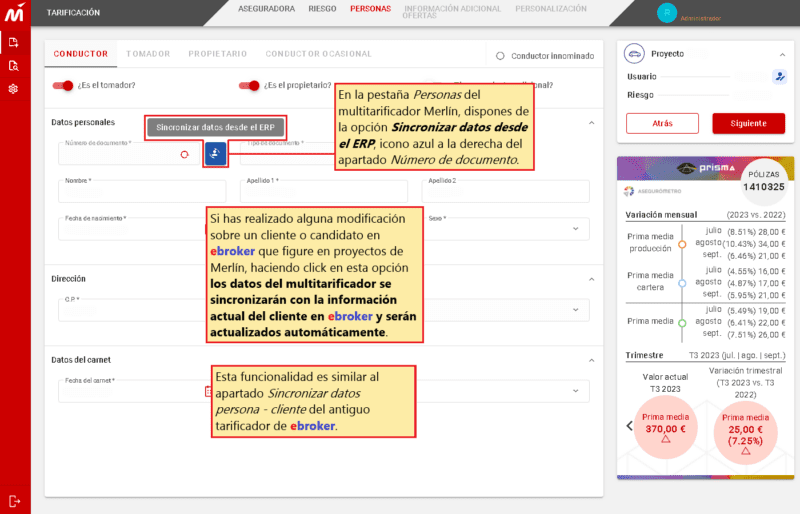Click the logout icon at sidebar bottom
800x514 pixels.
tap(14, 502)
